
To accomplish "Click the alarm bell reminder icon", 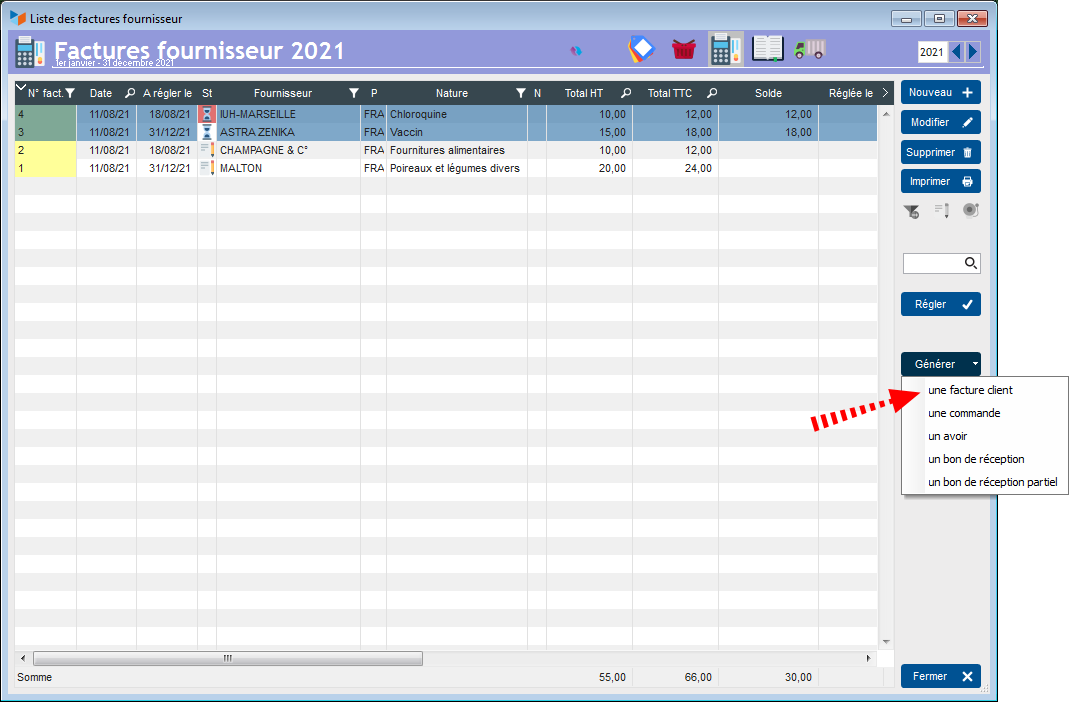I will coord(970,211).
